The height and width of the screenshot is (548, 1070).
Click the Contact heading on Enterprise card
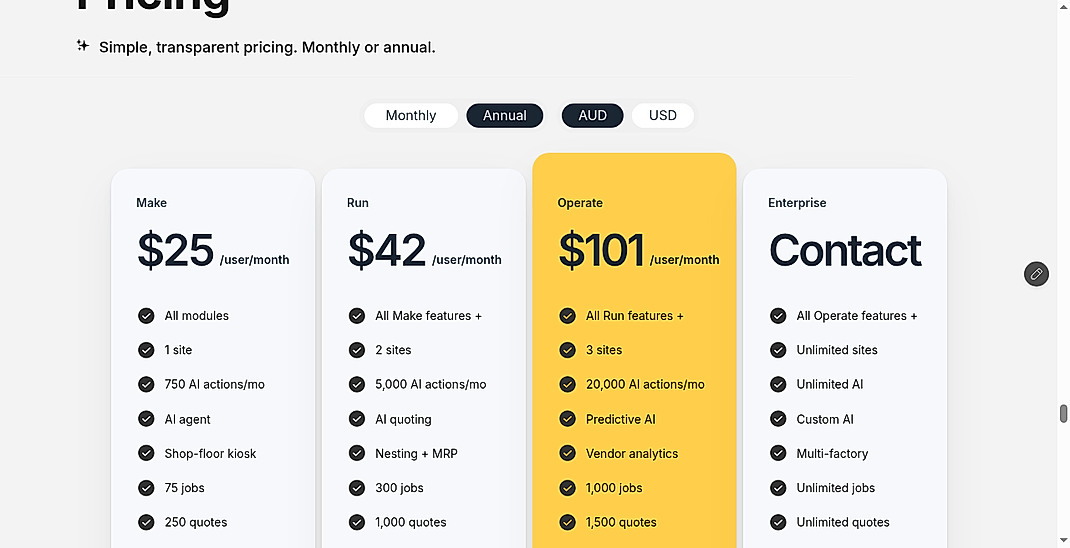(x=845, y=250)
